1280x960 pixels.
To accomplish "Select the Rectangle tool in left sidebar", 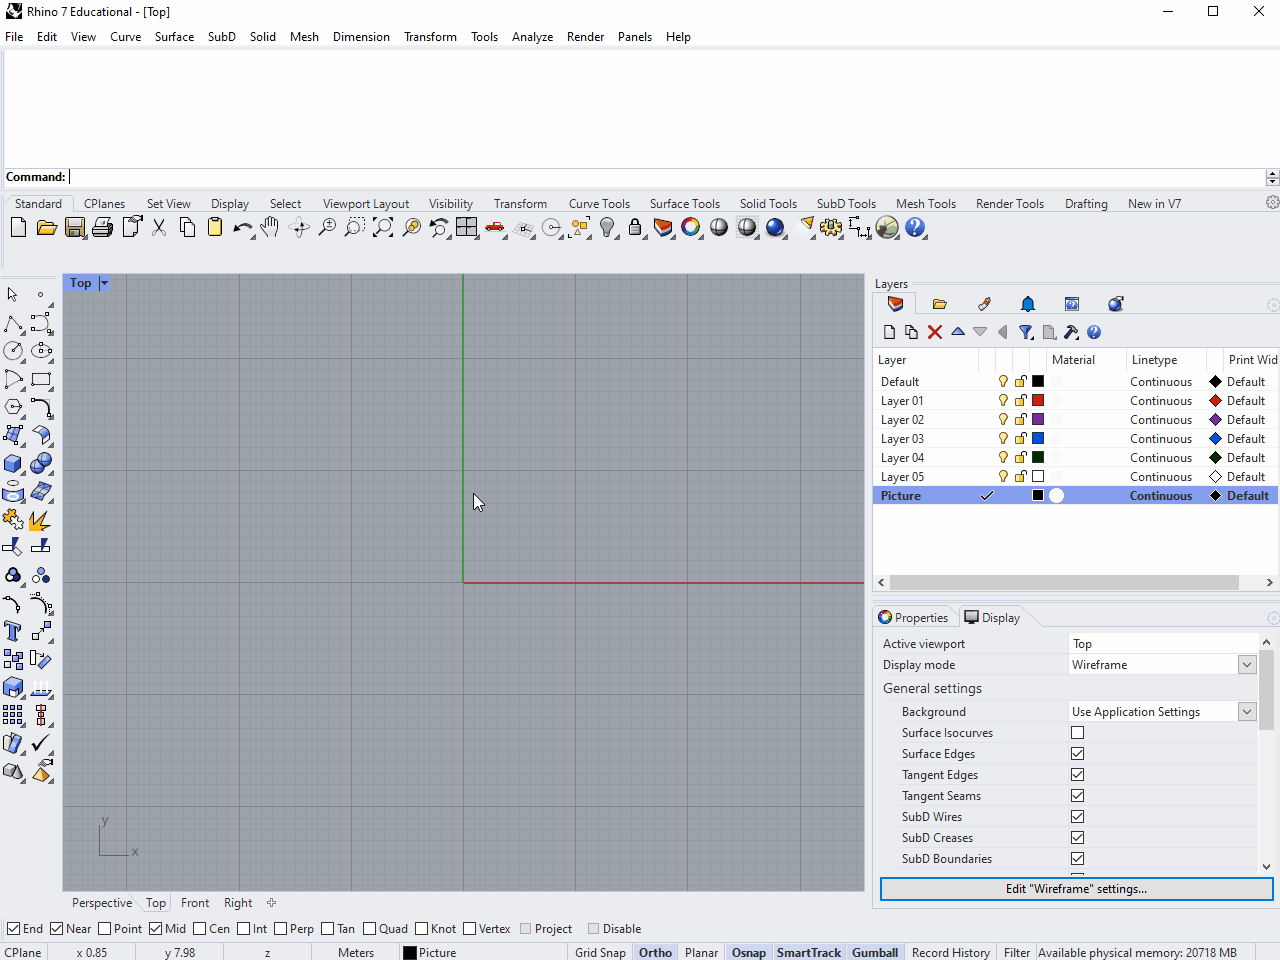I will [x=41, y=379].
